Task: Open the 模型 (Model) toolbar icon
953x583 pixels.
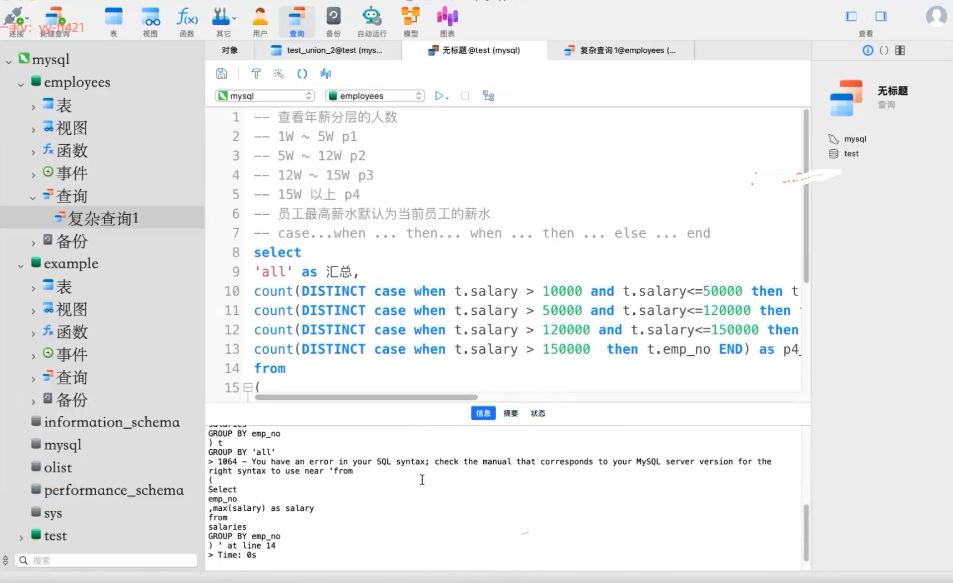Action: [410, 19]
